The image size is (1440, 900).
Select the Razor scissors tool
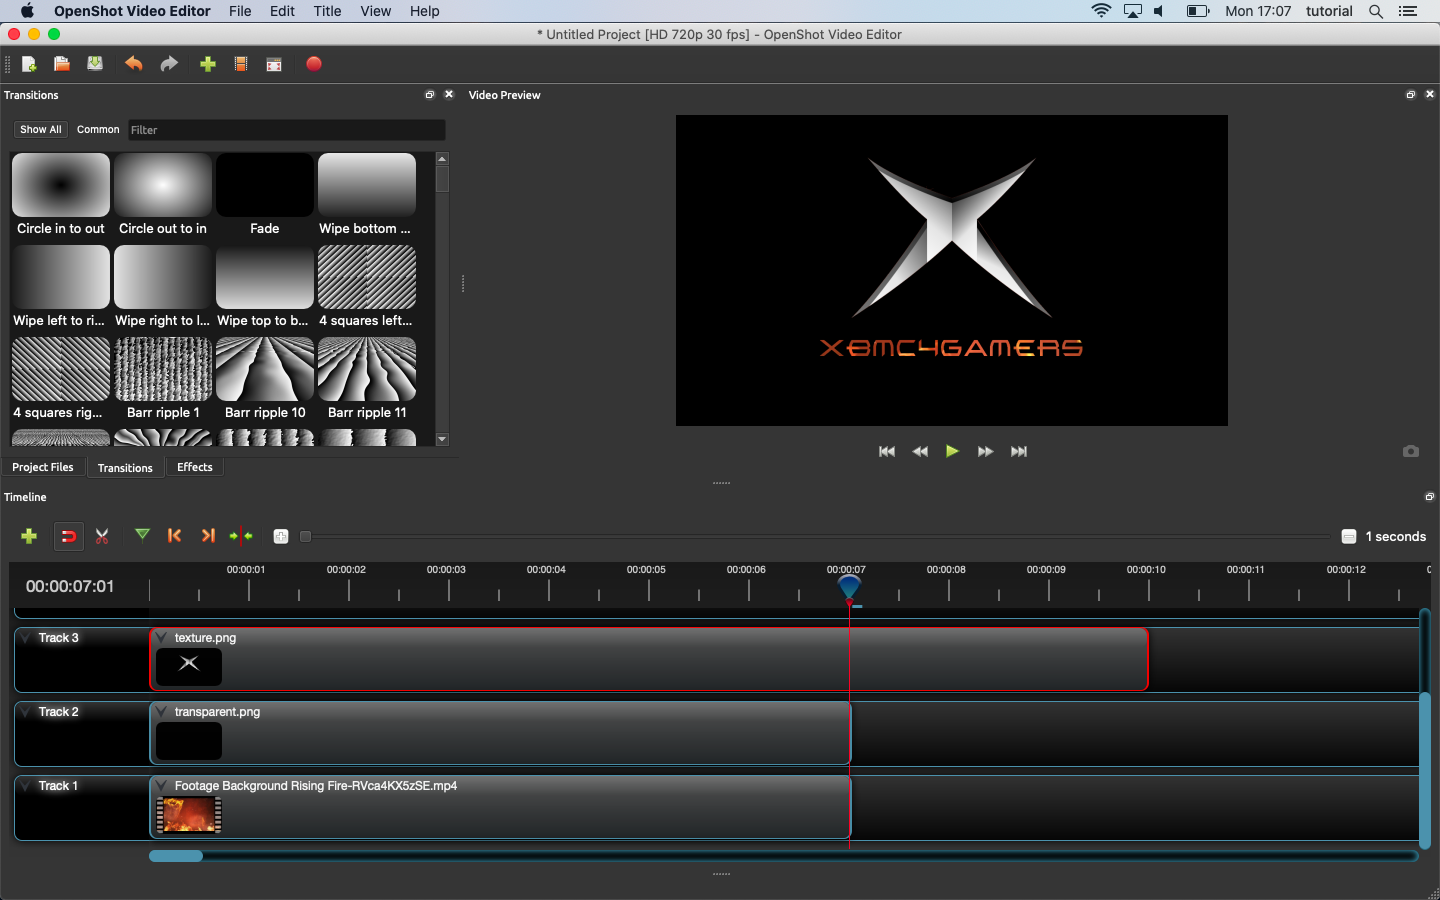pos(102,536)
